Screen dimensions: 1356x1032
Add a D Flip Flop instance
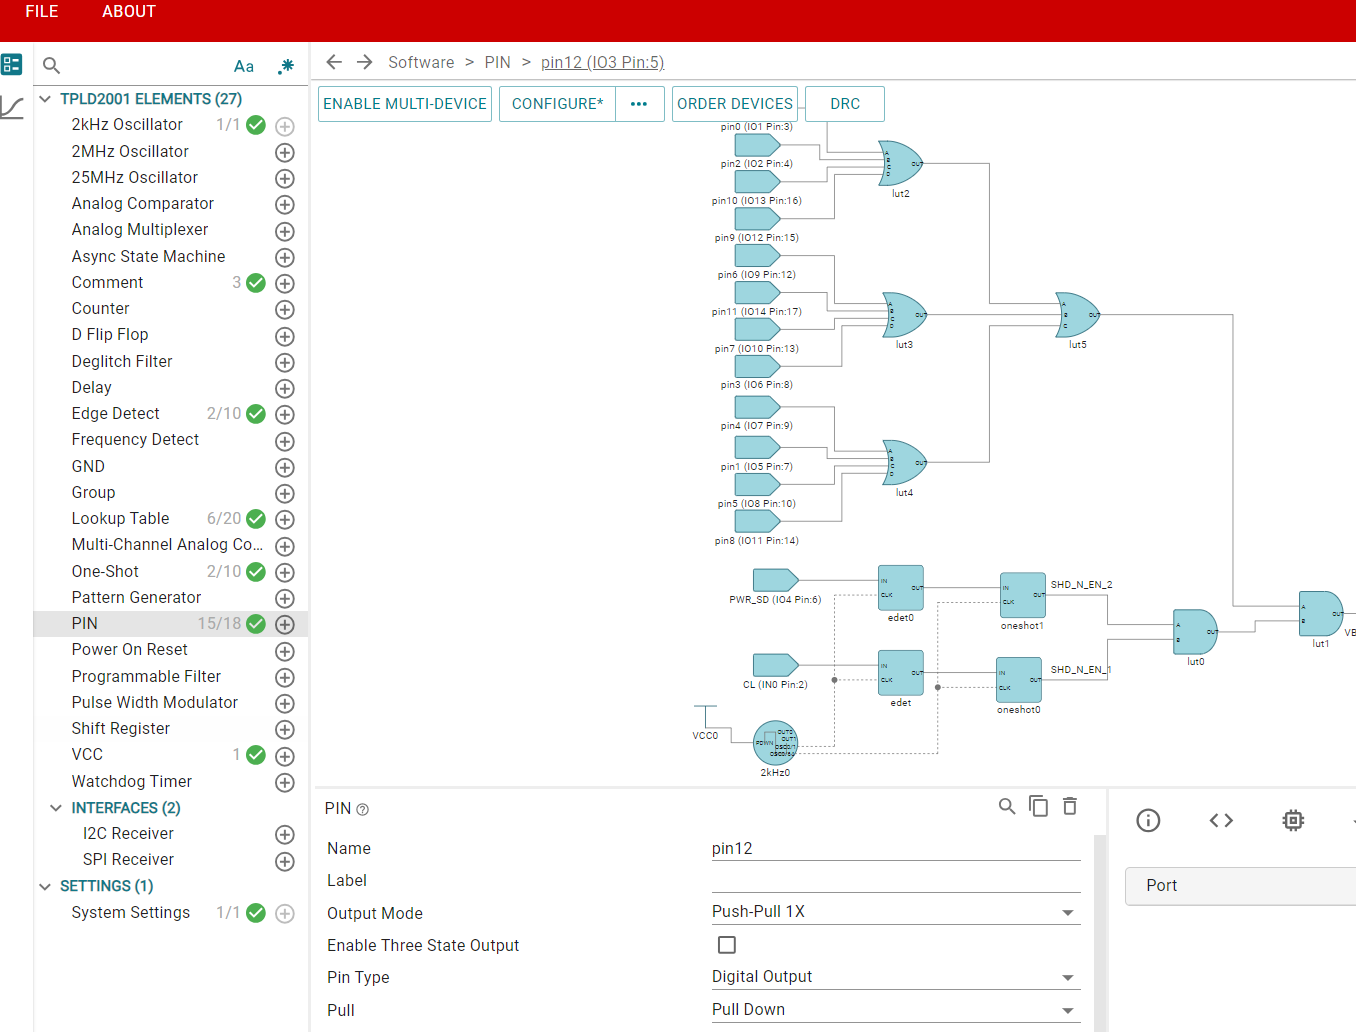(285, 336)
